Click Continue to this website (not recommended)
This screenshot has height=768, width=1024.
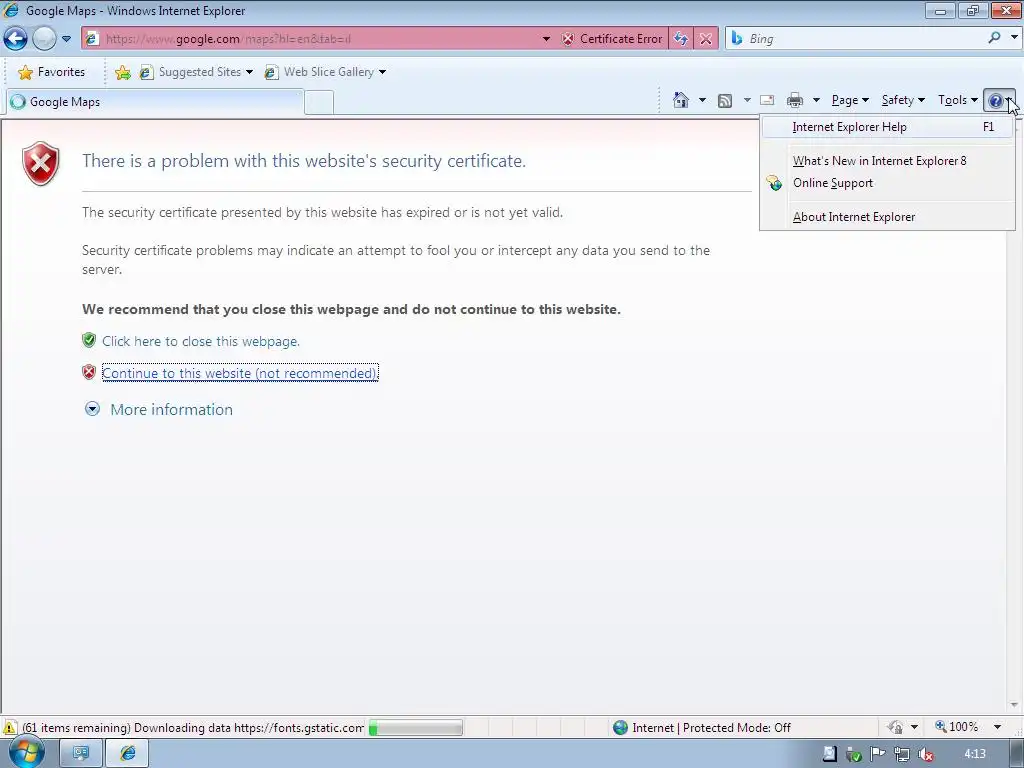[x=240, y=373]
